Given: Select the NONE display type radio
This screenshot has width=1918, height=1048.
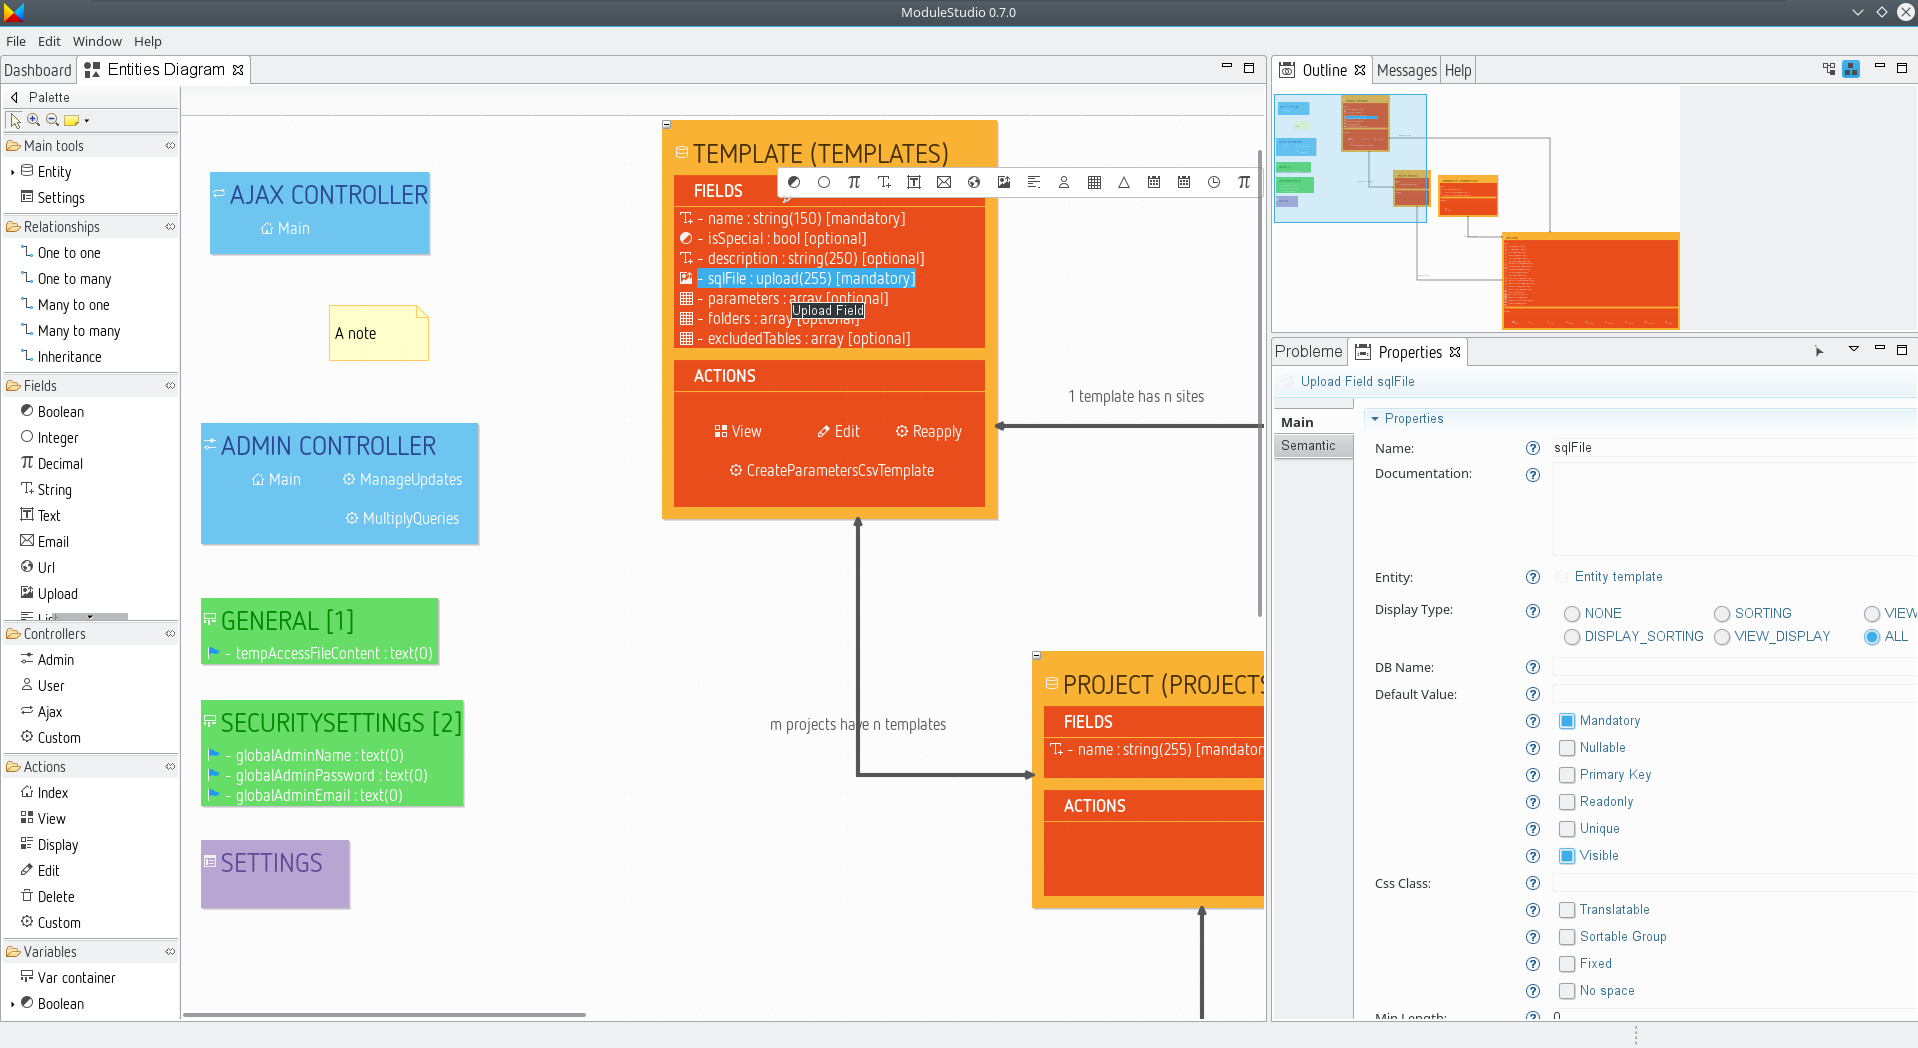Looking at the screenshot, I should (x=1572, y=614).
